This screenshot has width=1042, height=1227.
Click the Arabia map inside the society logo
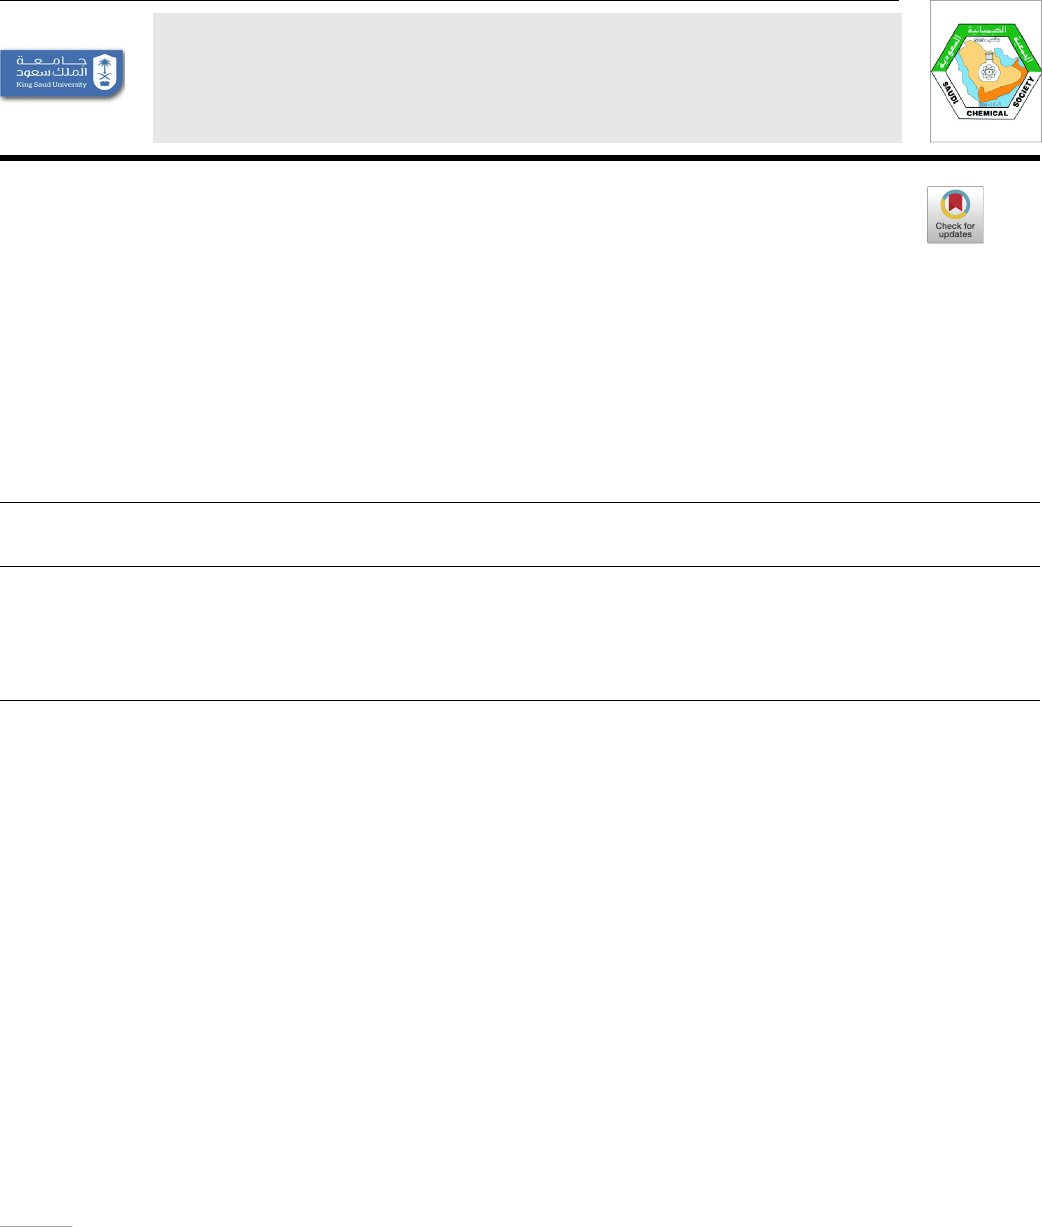[991, 74]
